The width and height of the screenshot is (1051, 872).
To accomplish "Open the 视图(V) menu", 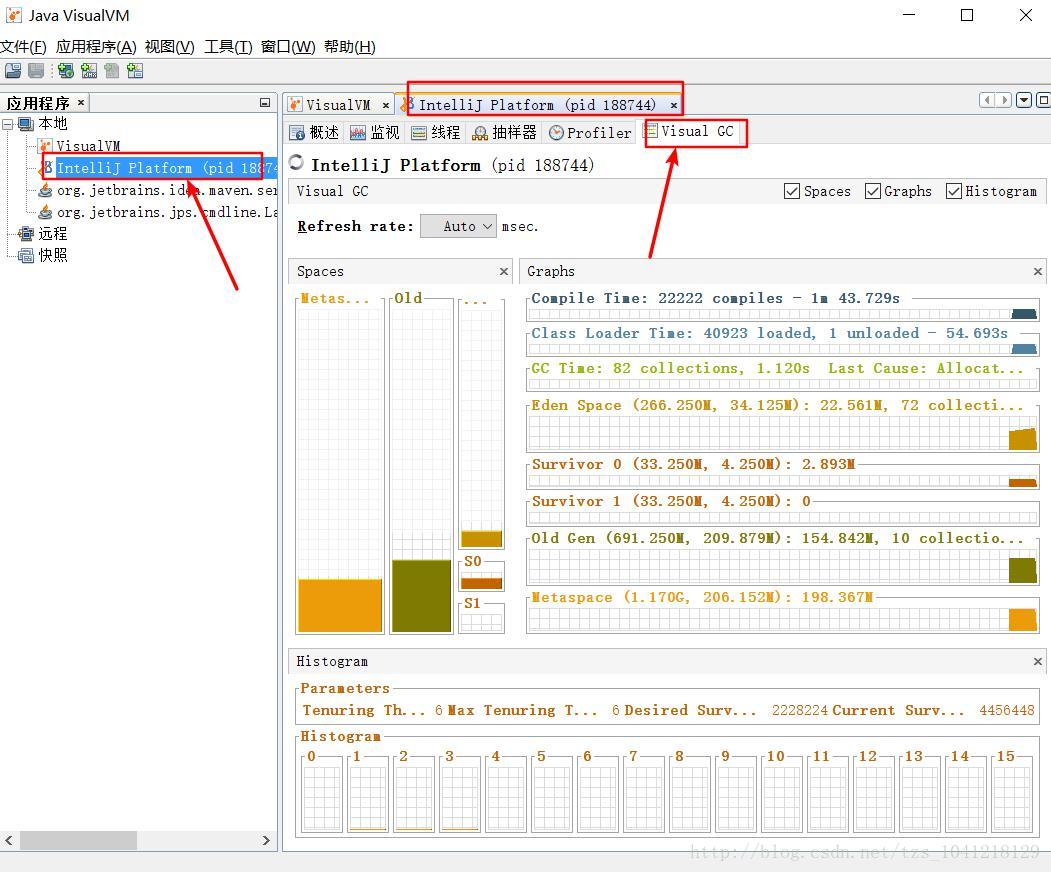I will click(x=170, y=47).
